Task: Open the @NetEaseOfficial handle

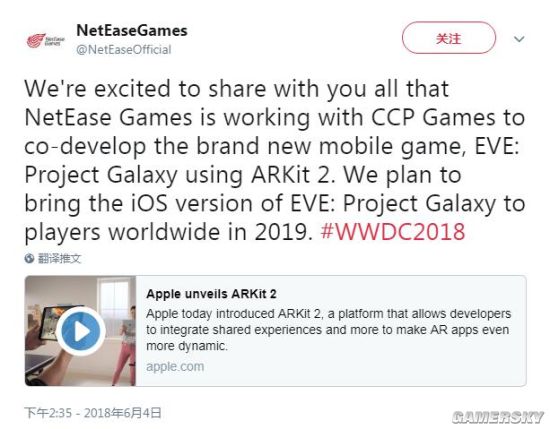Action: 123,49
